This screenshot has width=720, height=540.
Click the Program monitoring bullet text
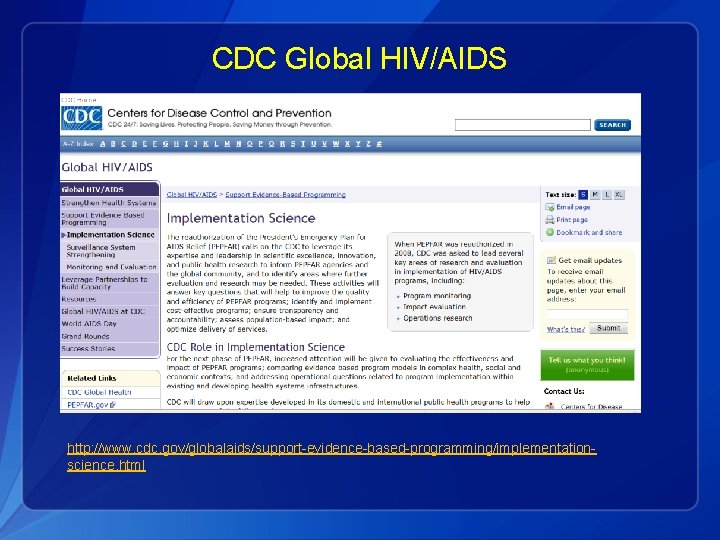tap(437, 296)
